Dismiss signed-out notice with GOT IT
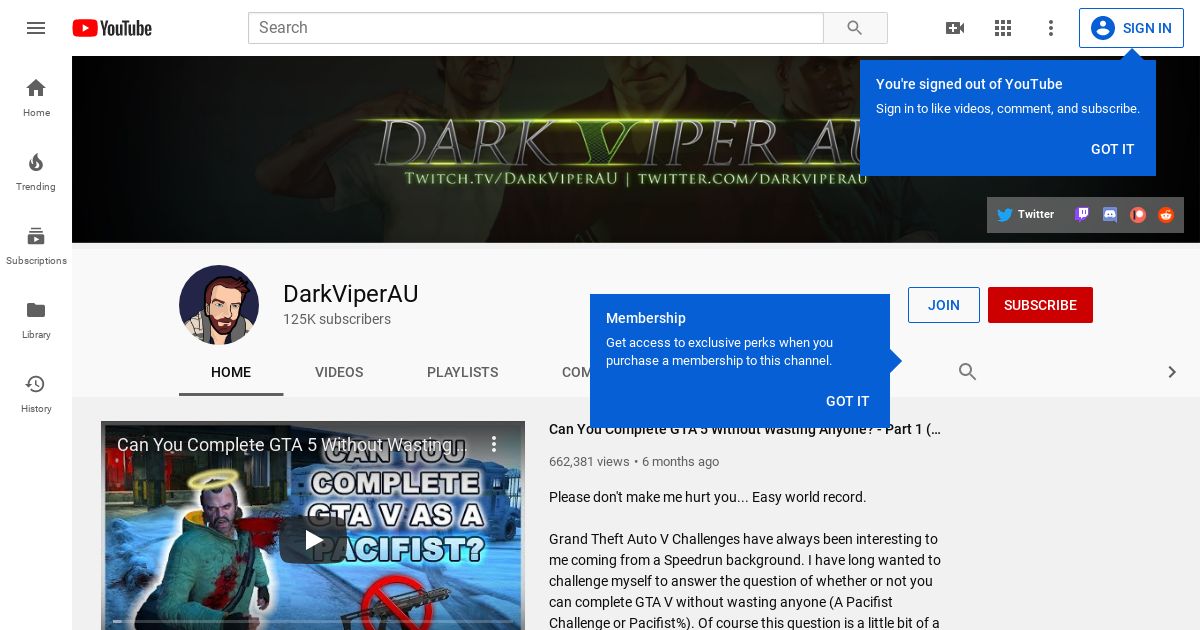This screenshot has height=630, width=1200. [x=1112, y=149]
